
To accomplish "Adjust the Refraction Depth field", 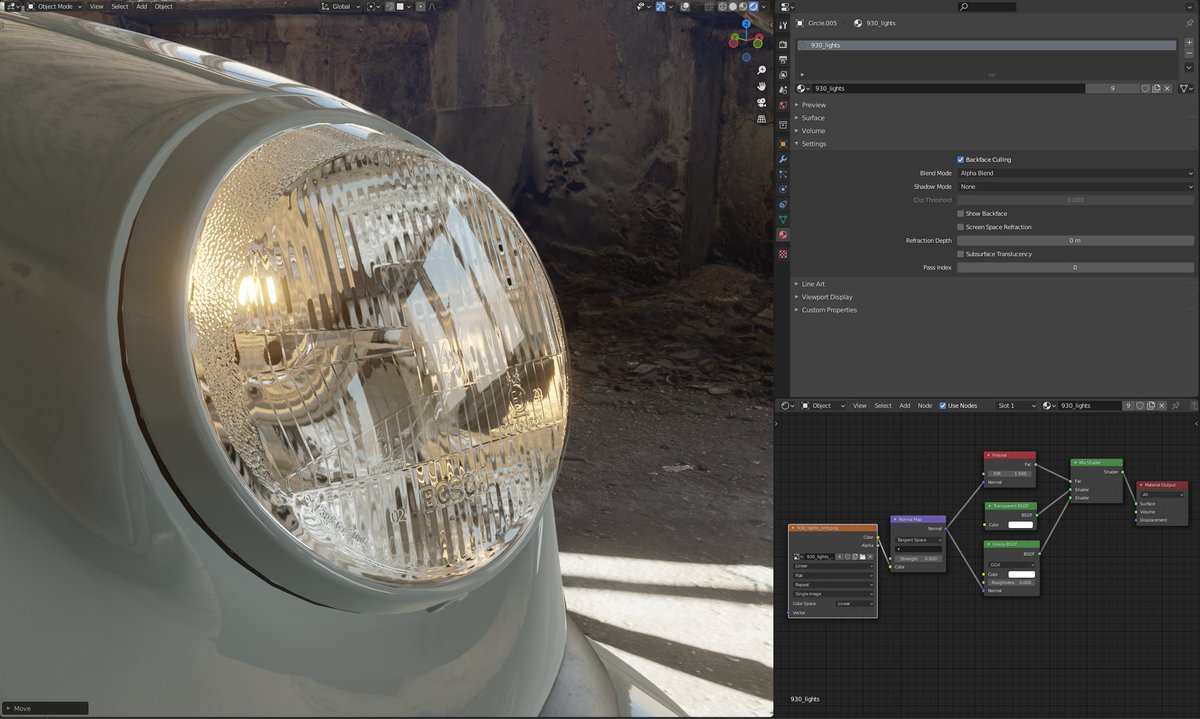I will 1075,241.
